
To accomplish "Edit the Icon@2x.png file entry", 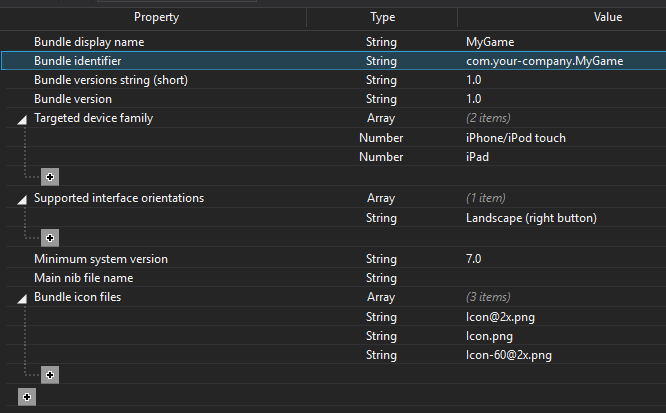I will (500, 317).
